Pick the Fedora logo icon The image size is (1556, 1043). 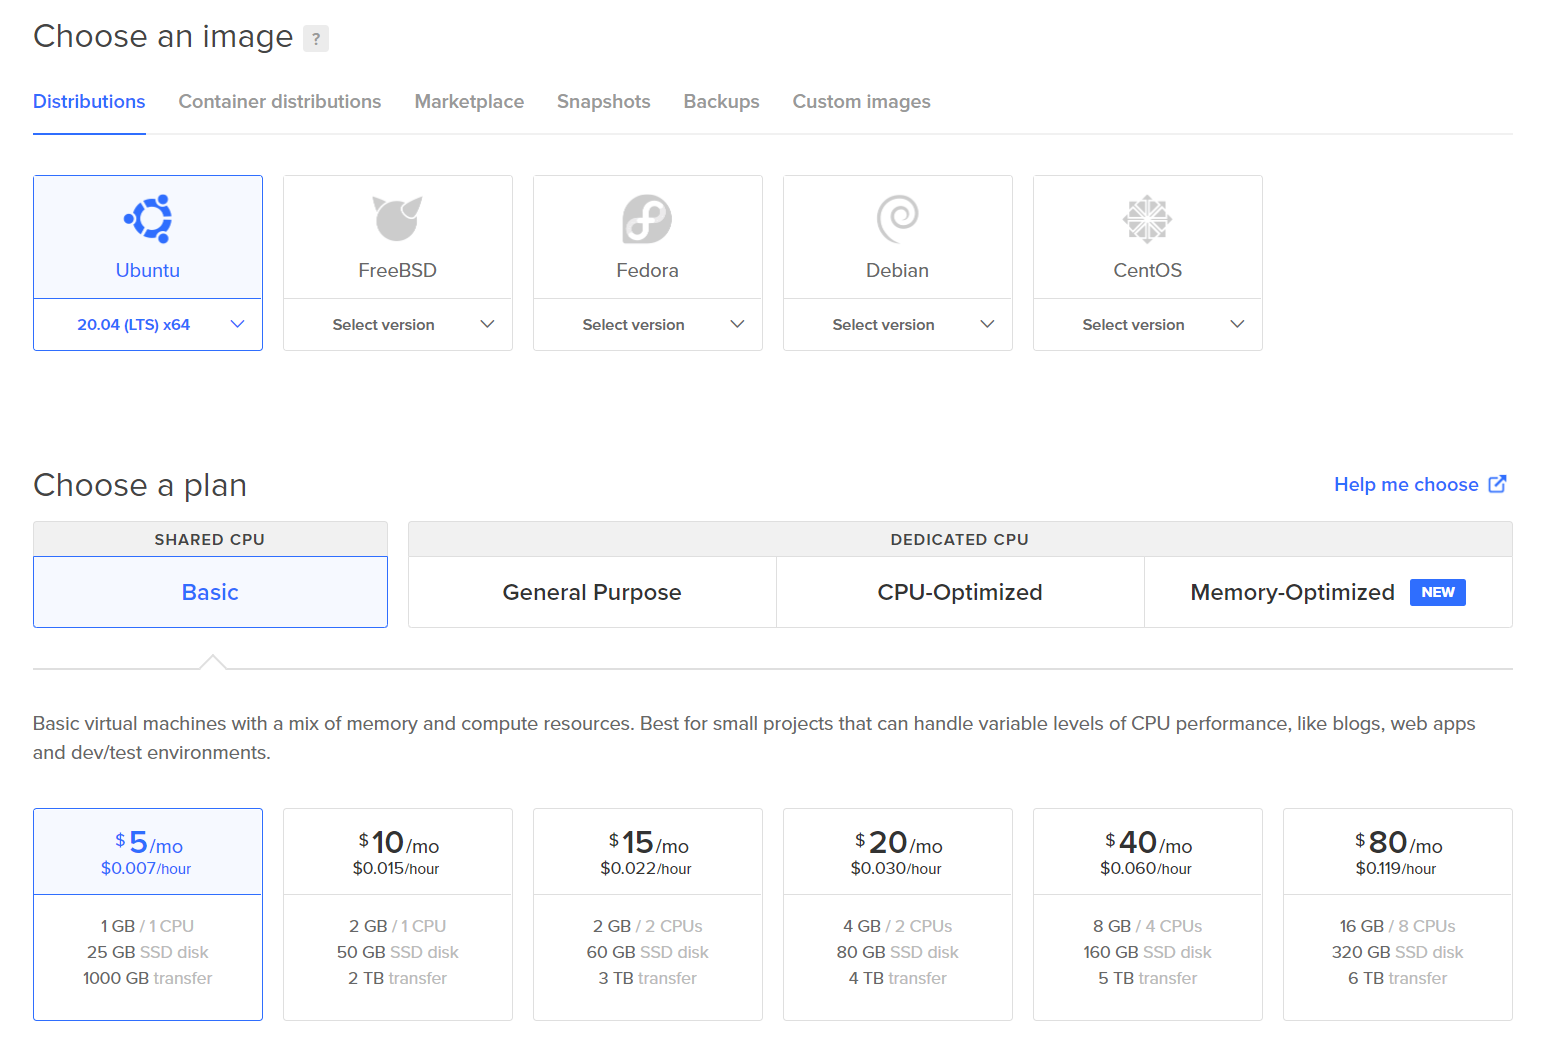click(647, 219)
